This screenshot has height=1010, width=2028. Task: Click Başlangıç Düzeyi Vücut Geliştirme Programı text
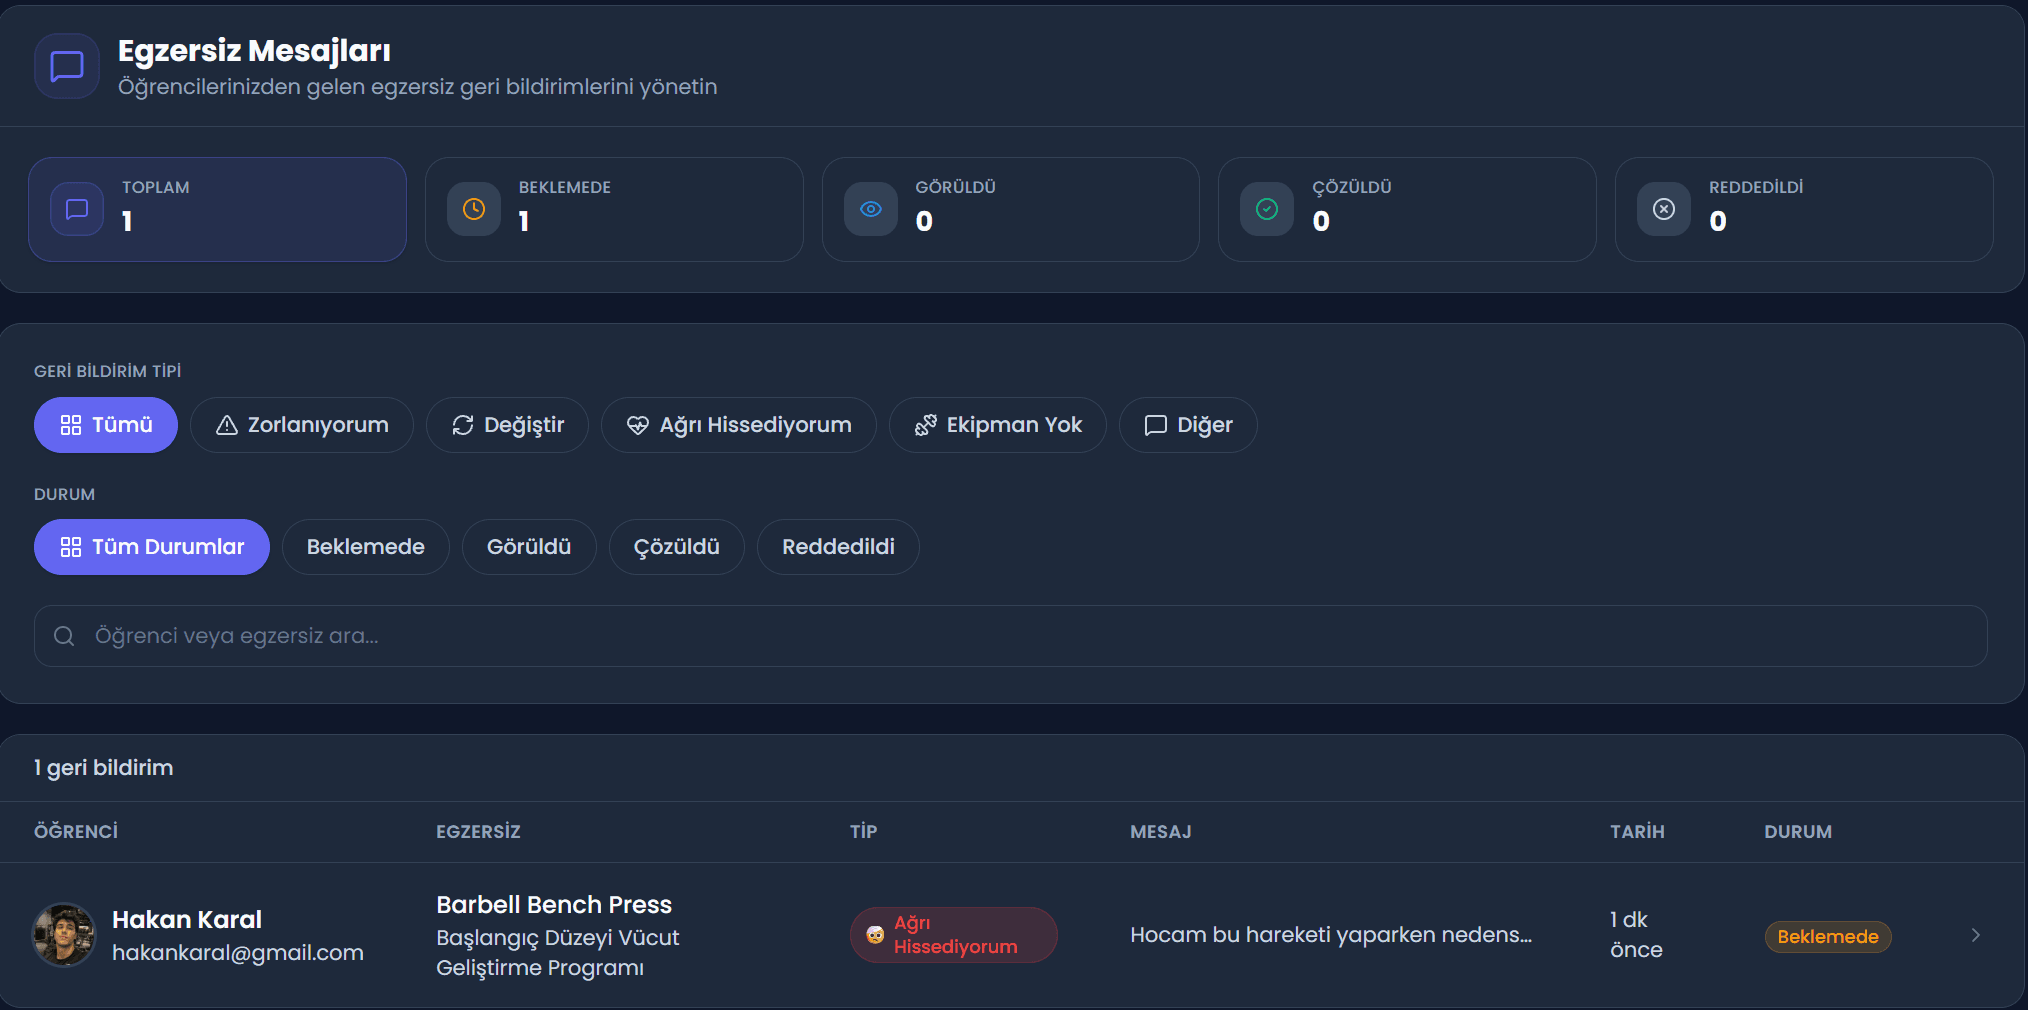click(558, 953)
